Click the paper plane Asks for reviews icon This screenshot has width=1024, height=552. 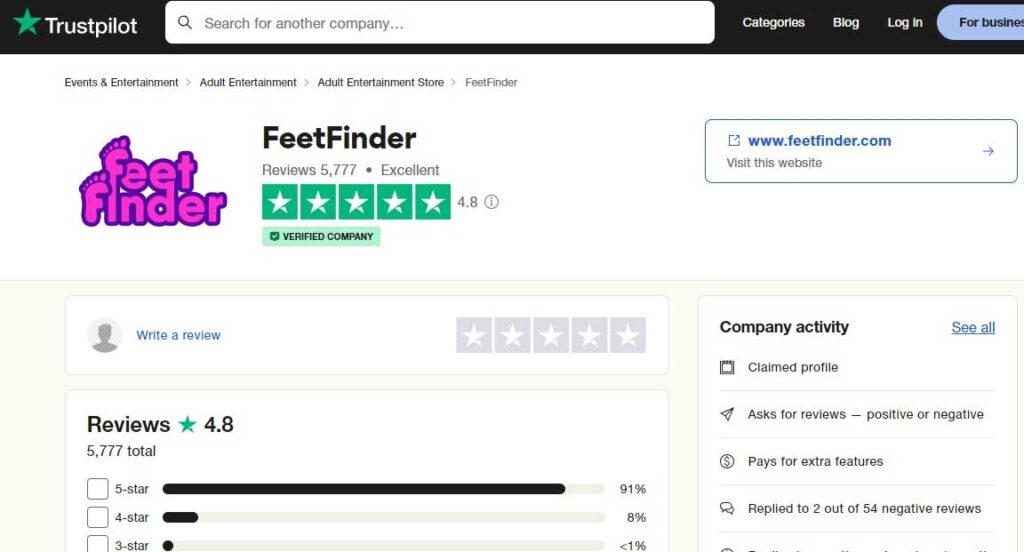click(x=727, y=414)
